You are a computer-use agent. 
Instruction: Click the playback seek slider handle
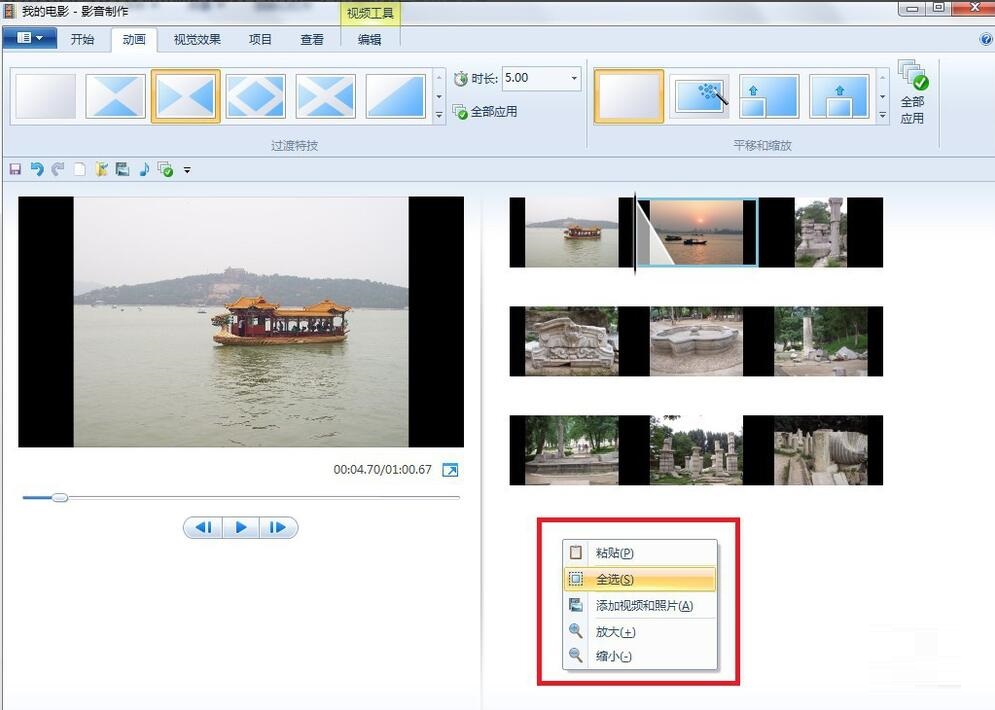(60, 497)
